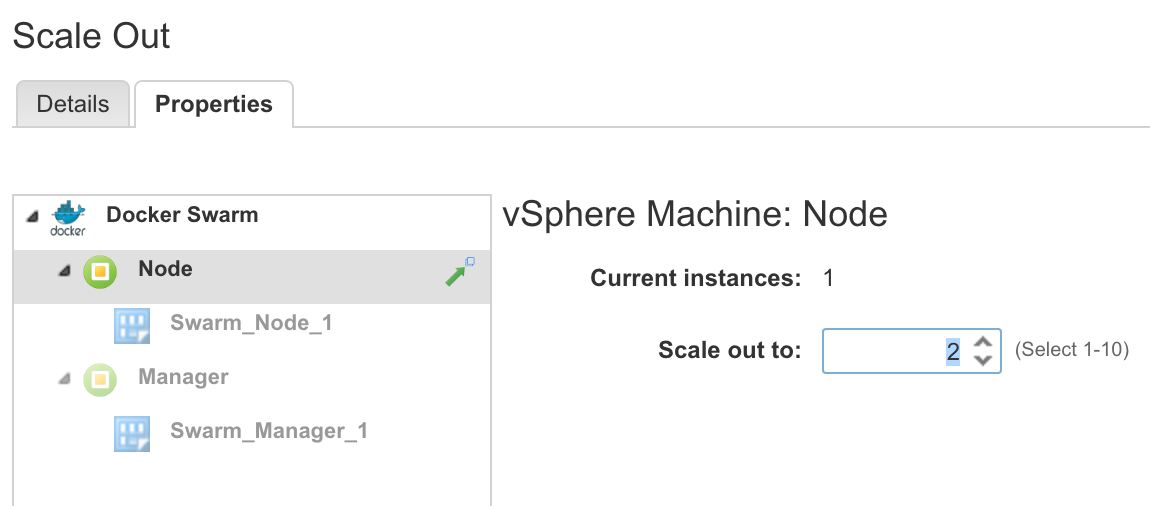Click the Swarm_Manager_1 instance icon
This screenshot has height=506, width=1150.
(132, 432)
